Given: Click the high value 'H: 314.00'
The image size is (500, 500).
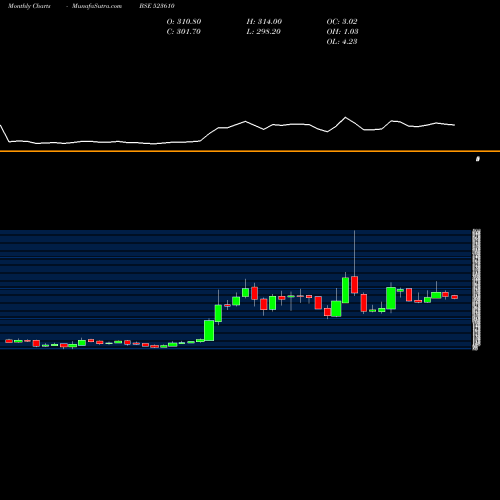Looking at the screenshot, I should coord(264,22).
